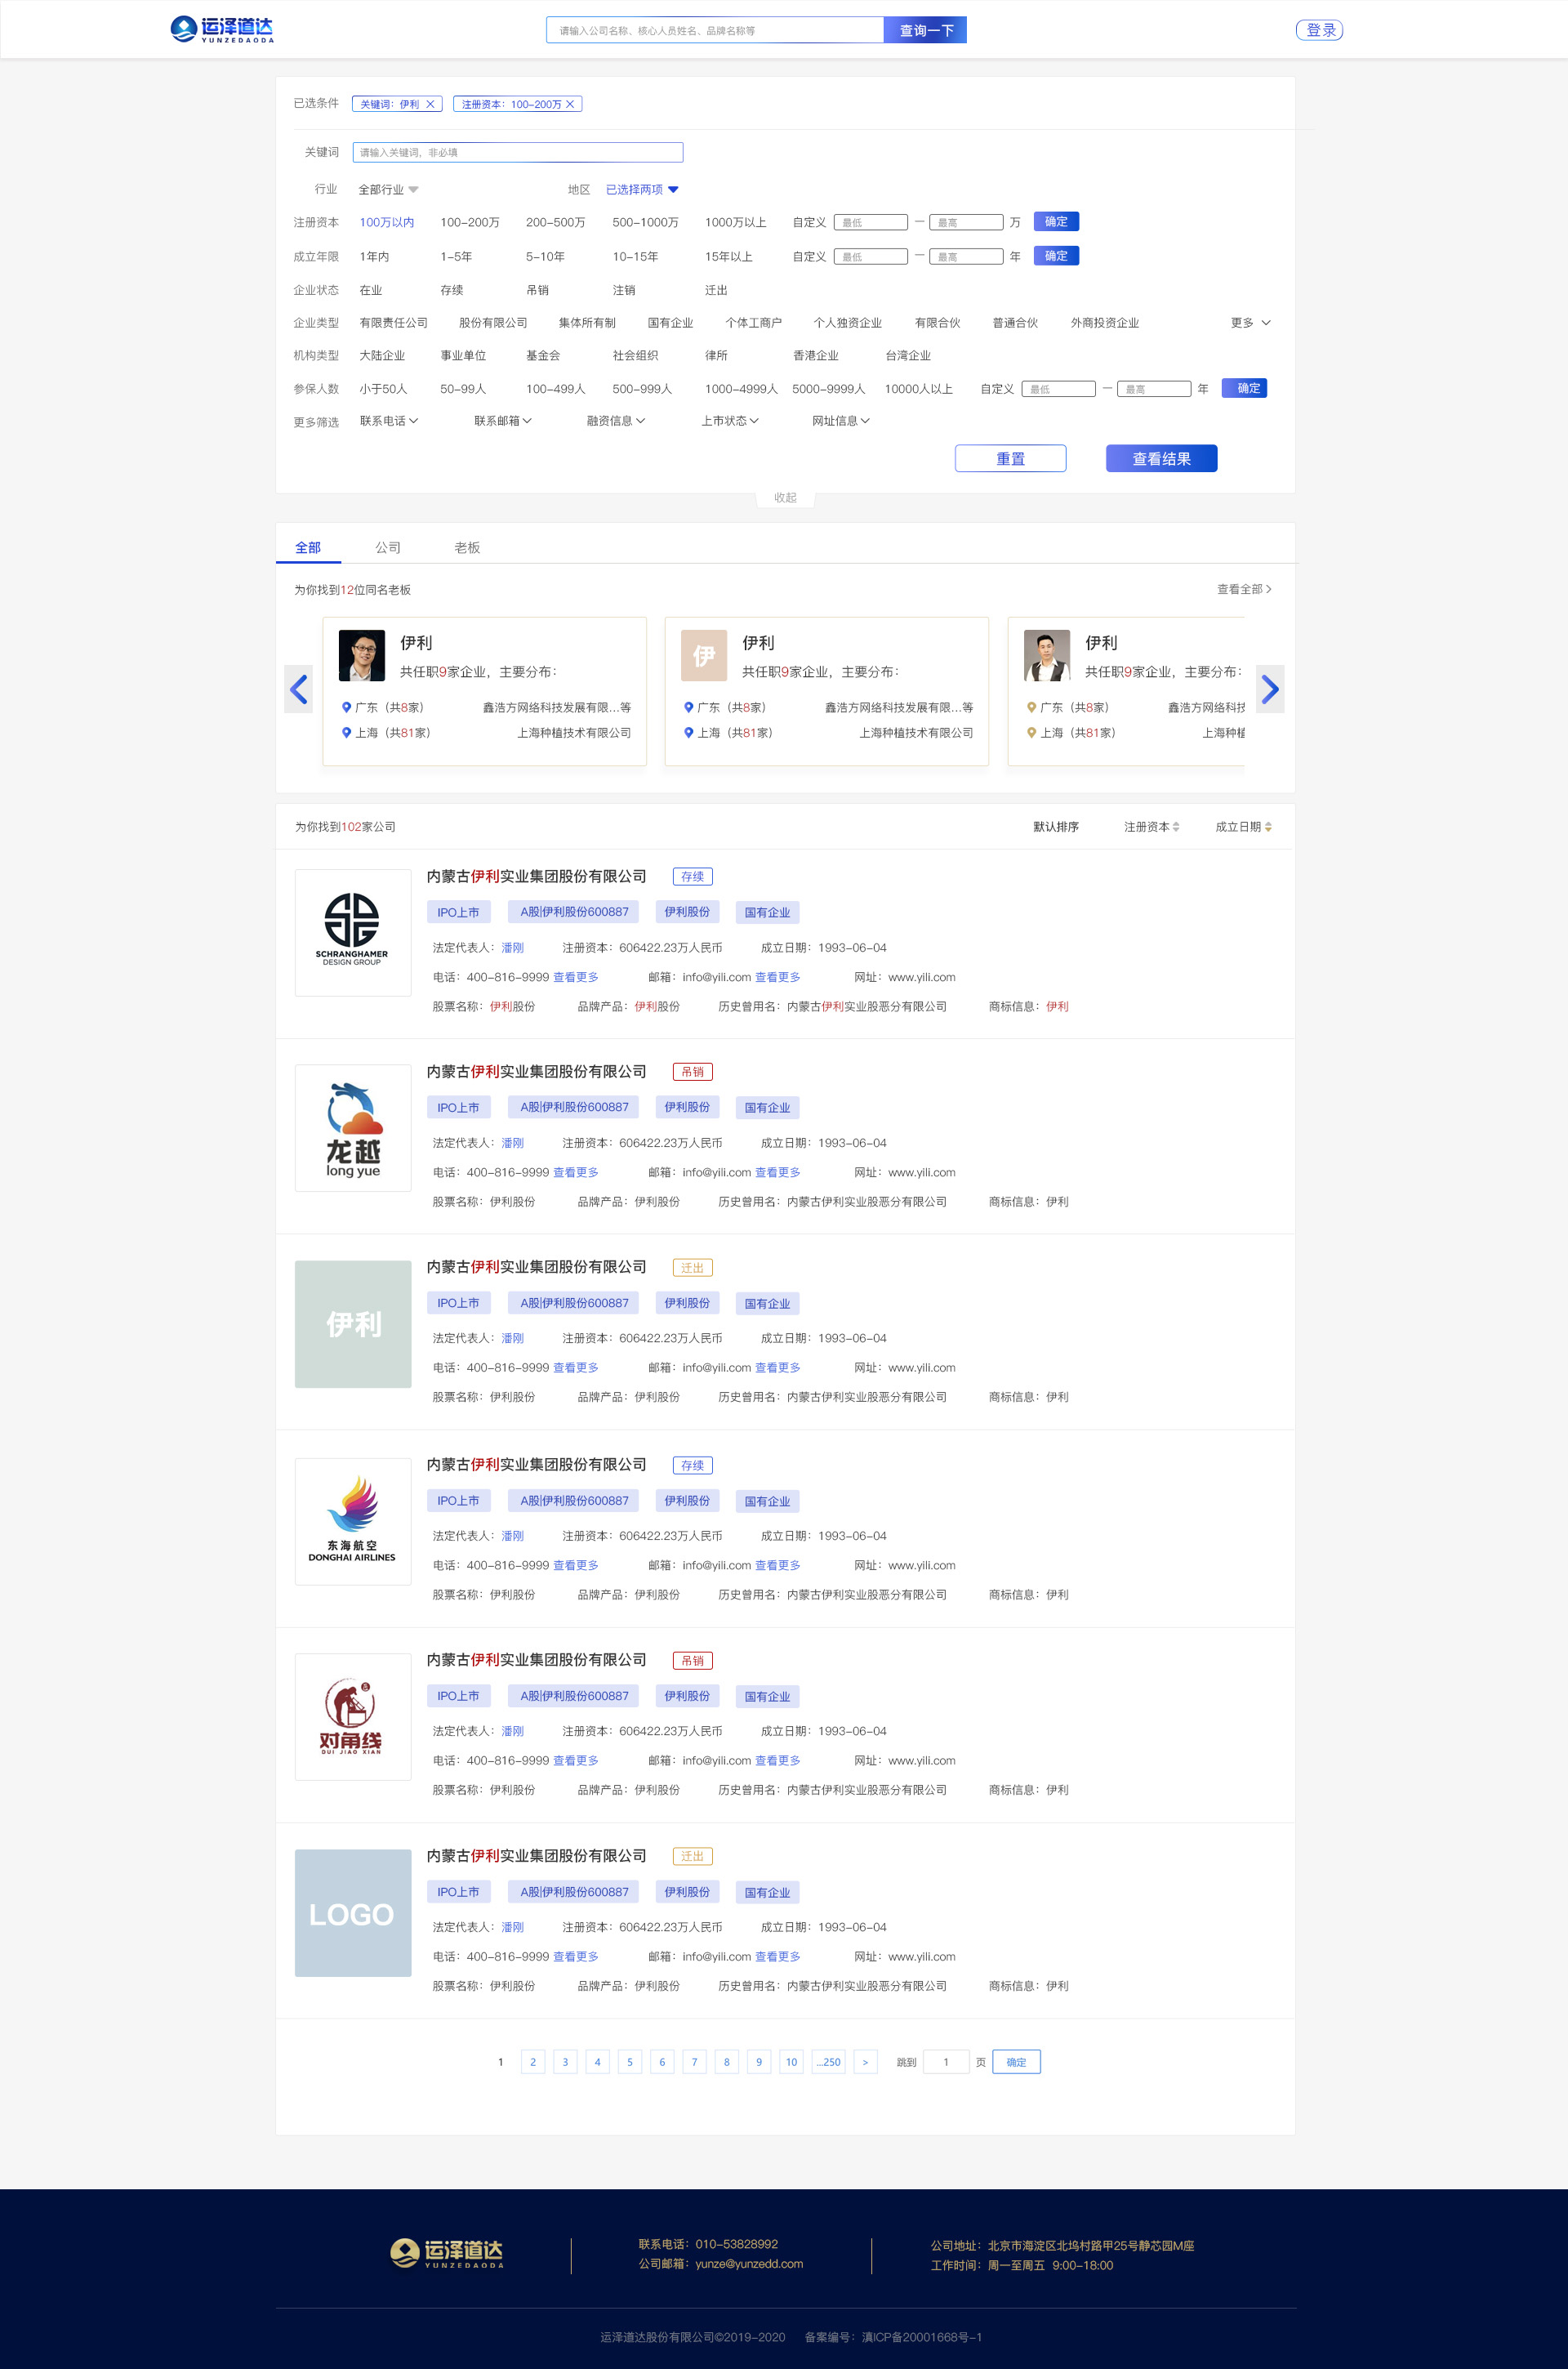Focus 注册资本 最低 input field

[871, 222]
